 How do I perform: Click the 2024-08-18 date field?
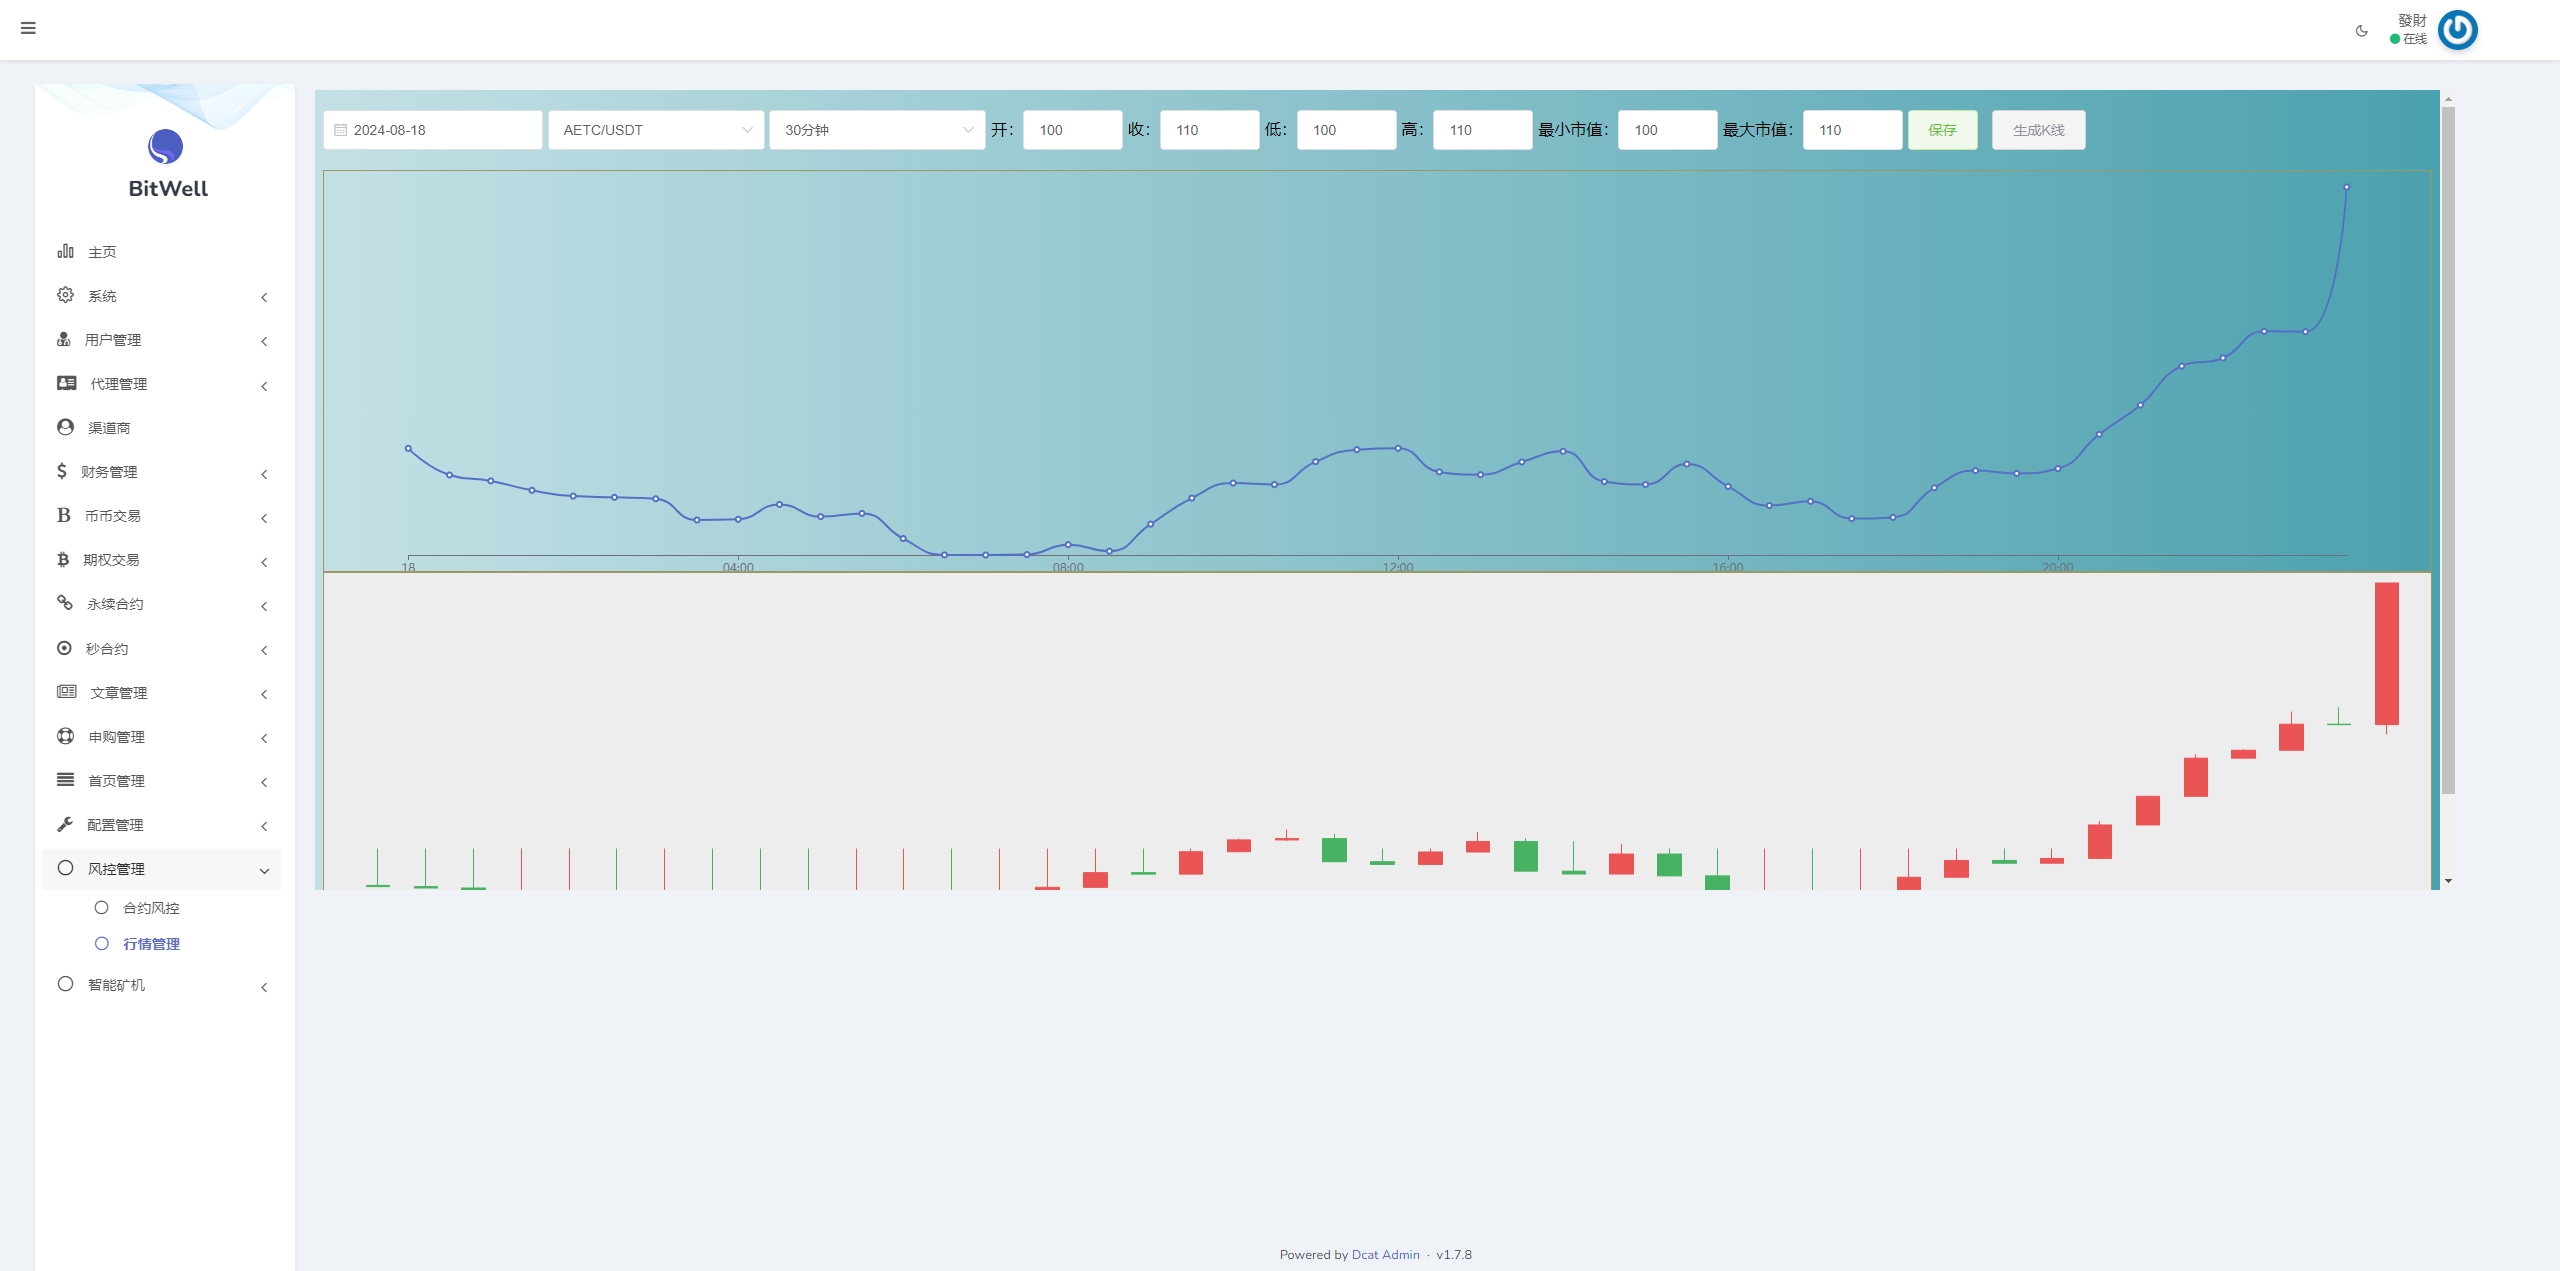click(x=433, y=130)
